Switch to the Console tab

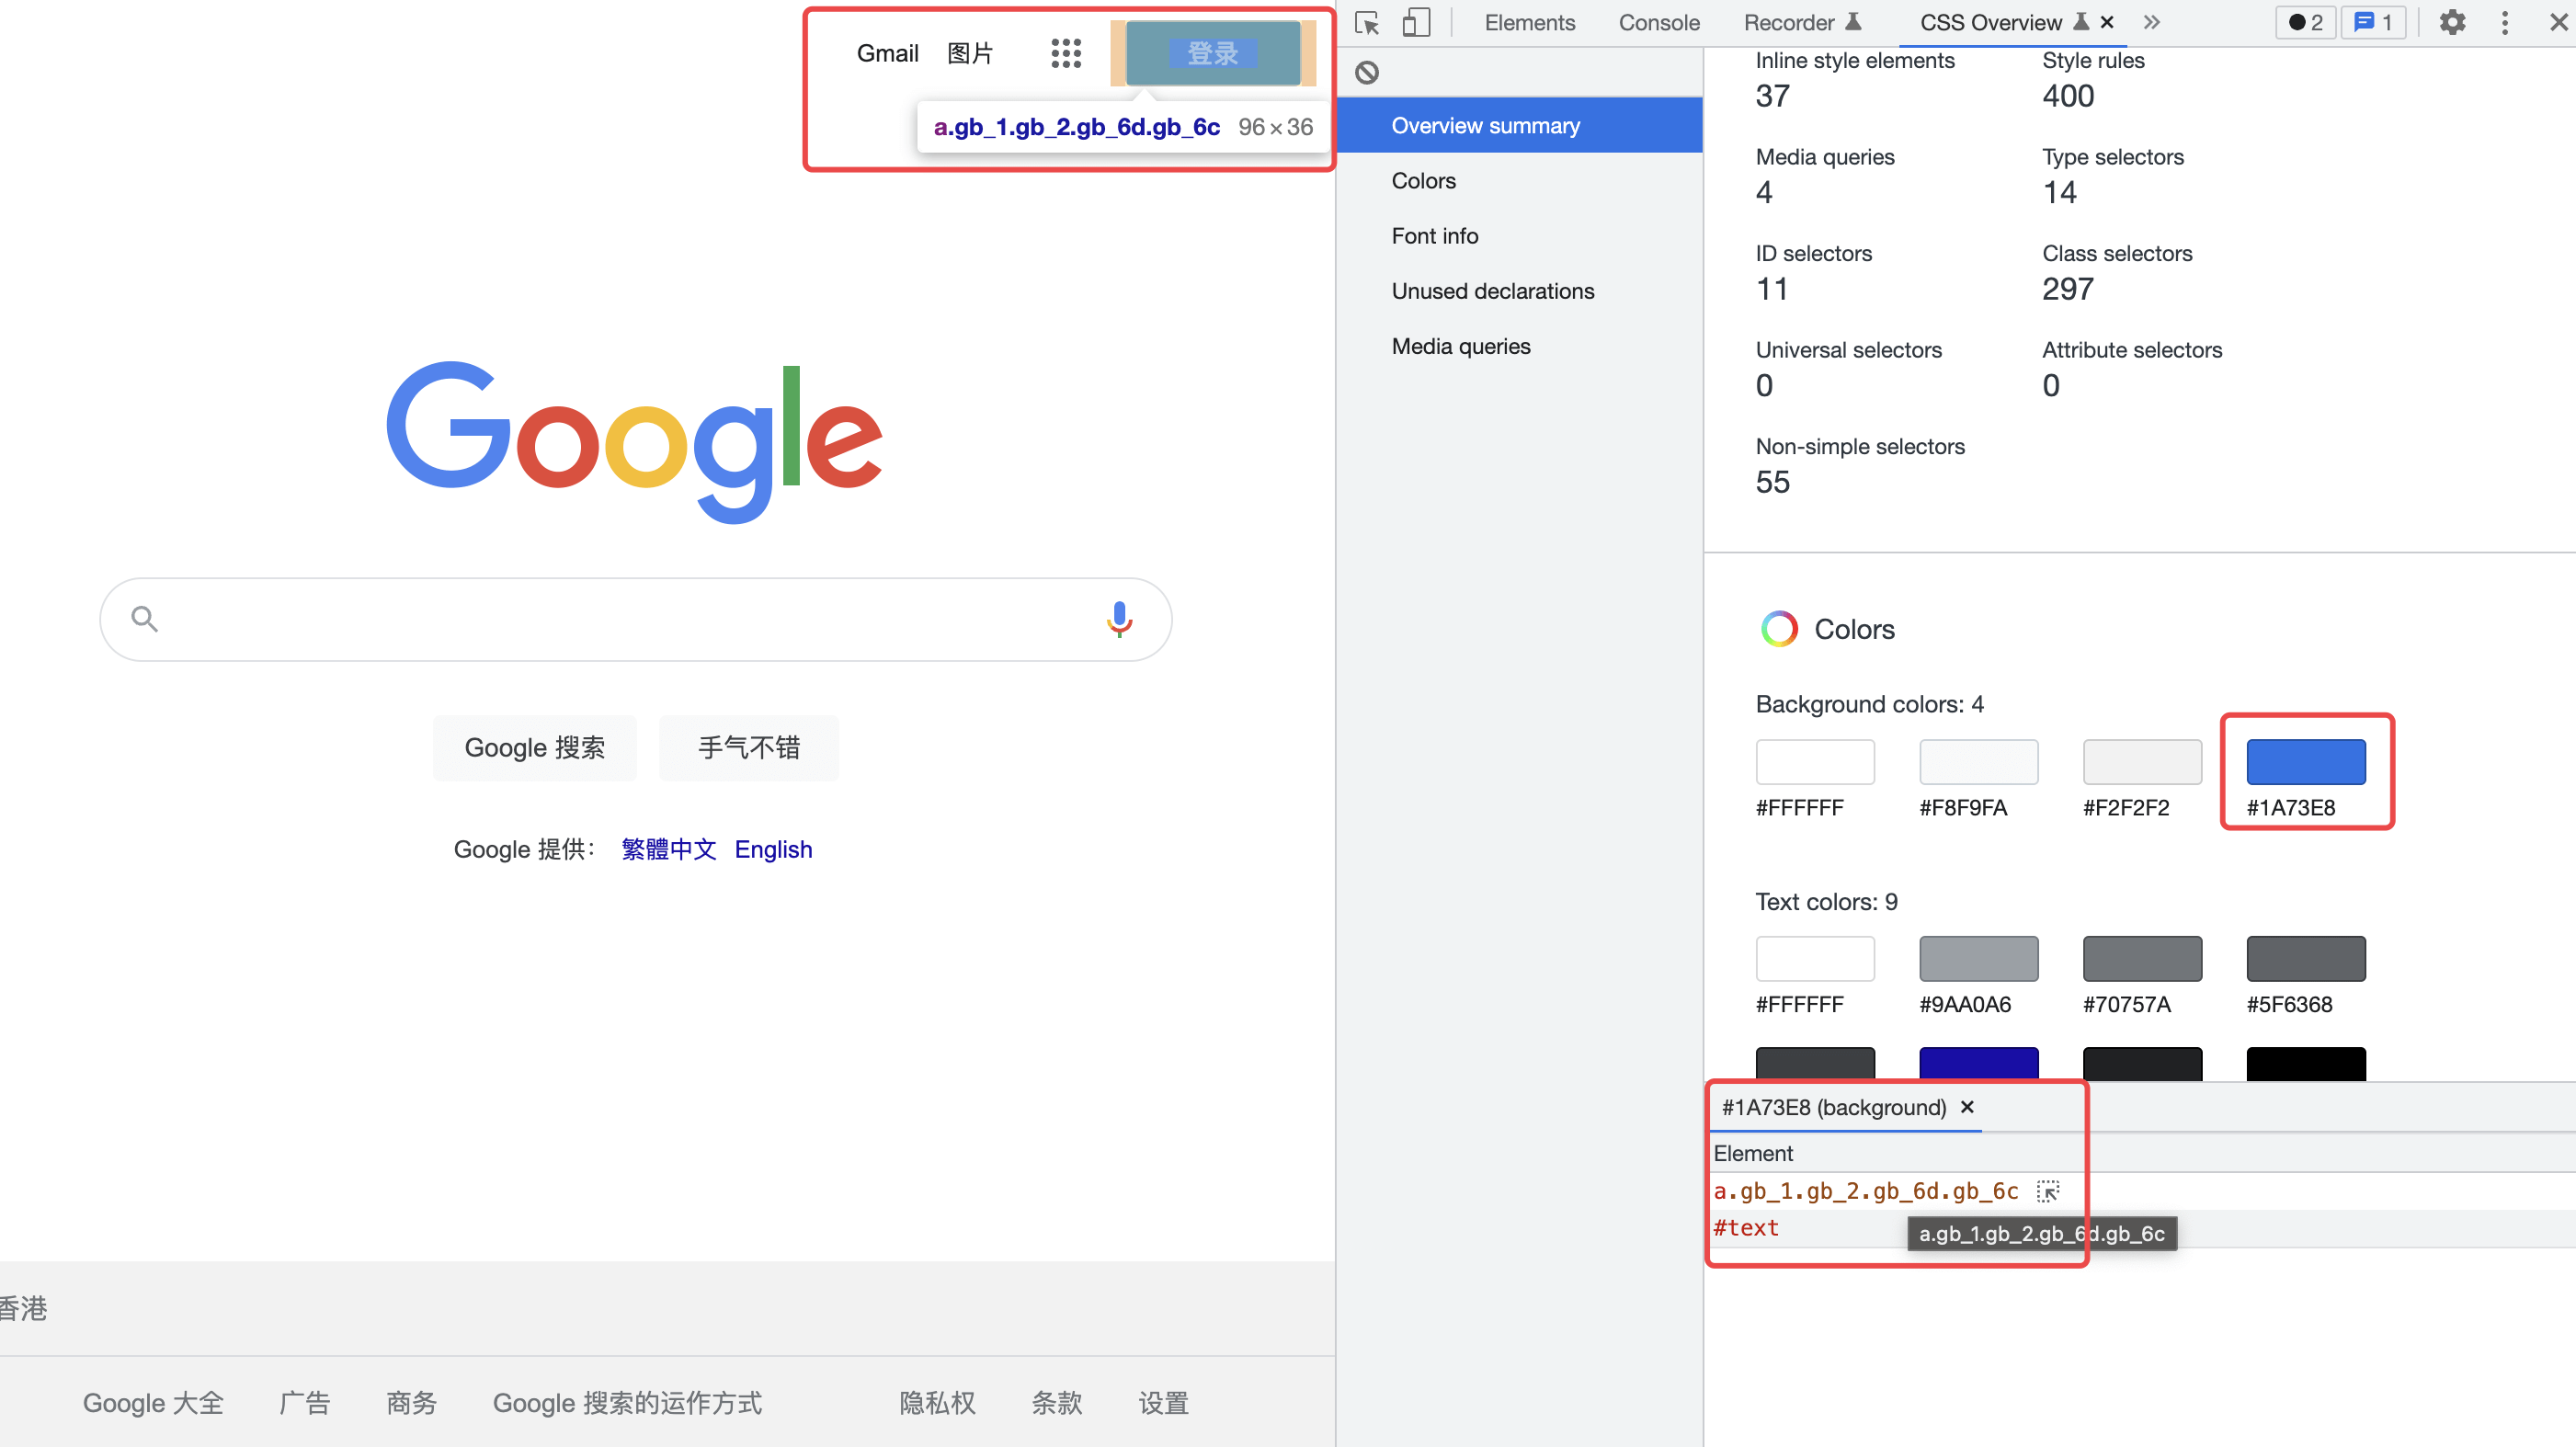(x=1658, y=22)
